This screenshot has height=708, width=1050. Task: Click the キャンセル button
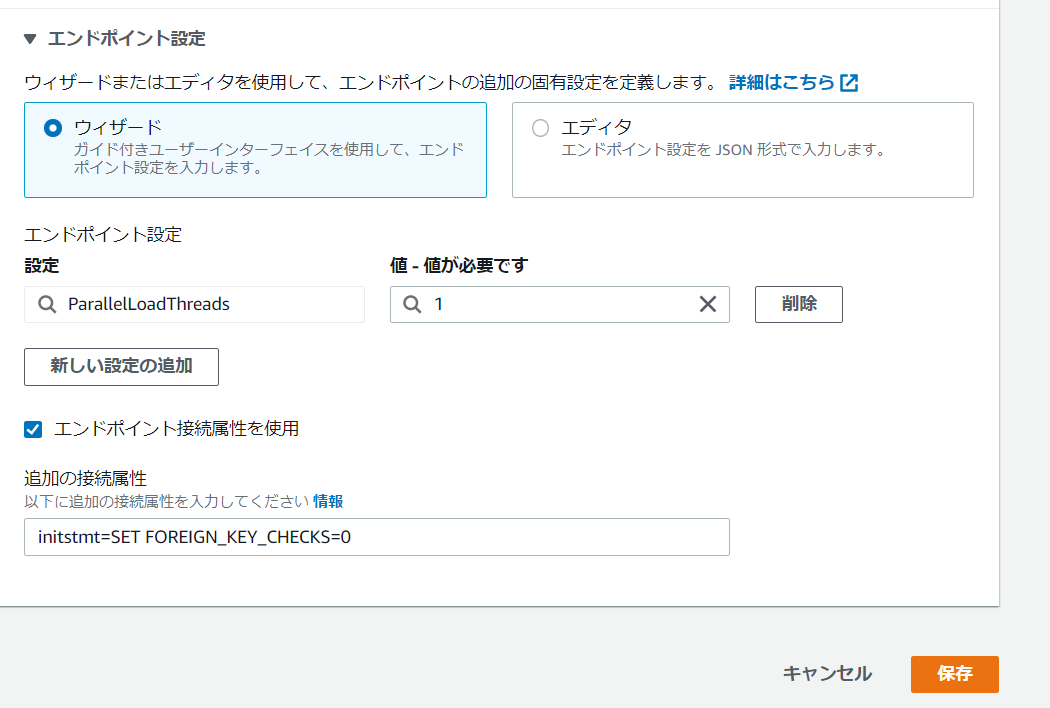[x=827, y=674]
